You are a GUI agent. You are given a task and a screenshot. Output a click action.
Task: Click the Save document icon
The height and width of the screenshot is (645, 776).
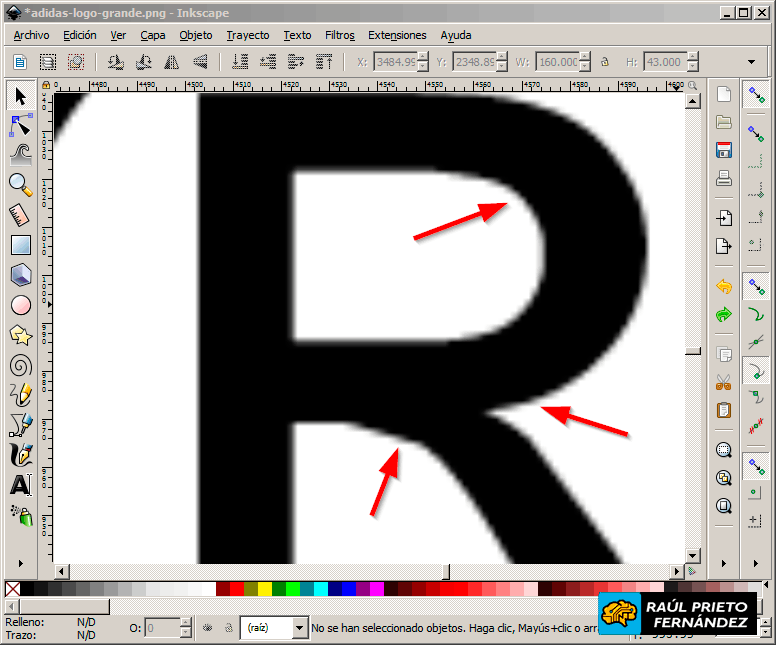point(724,150)
